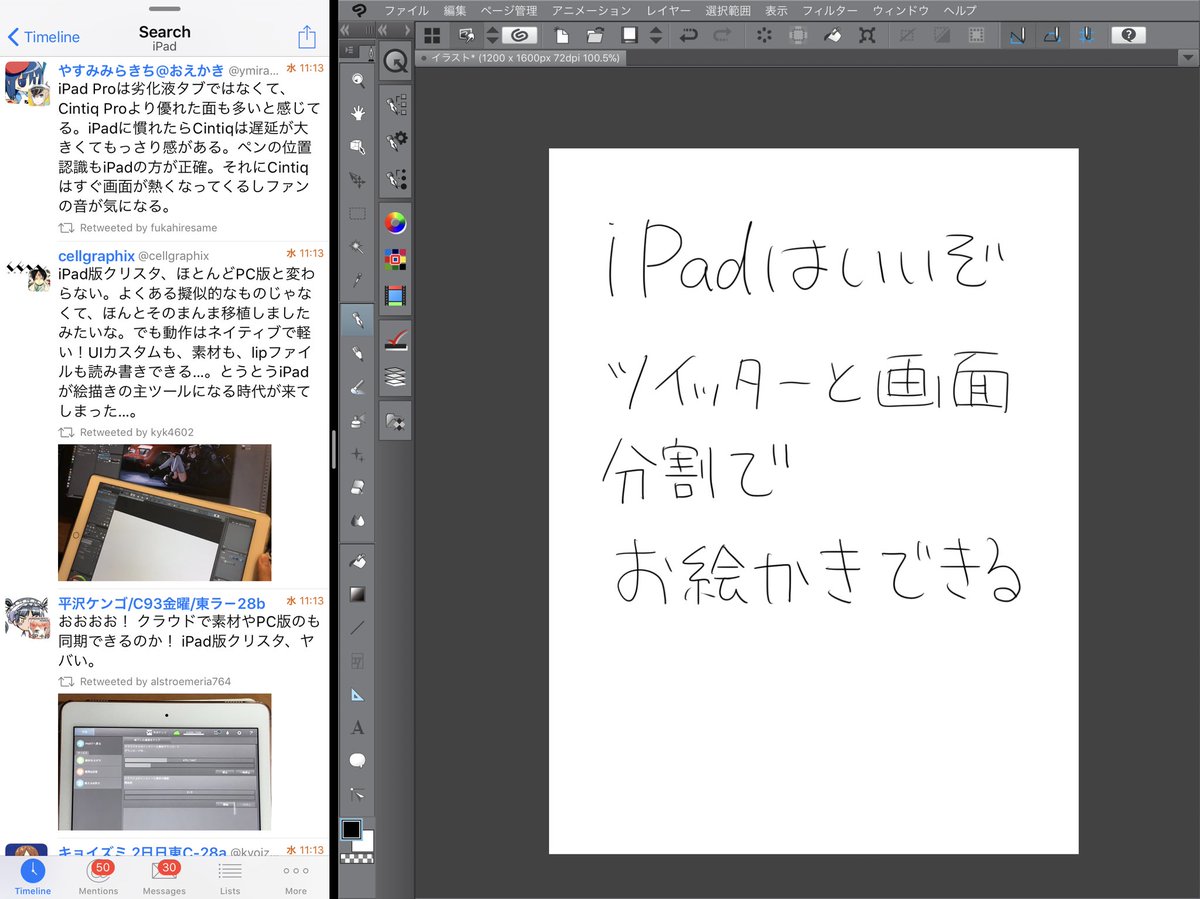
Task: Go back to Timeline
Action: click(44, 37)
